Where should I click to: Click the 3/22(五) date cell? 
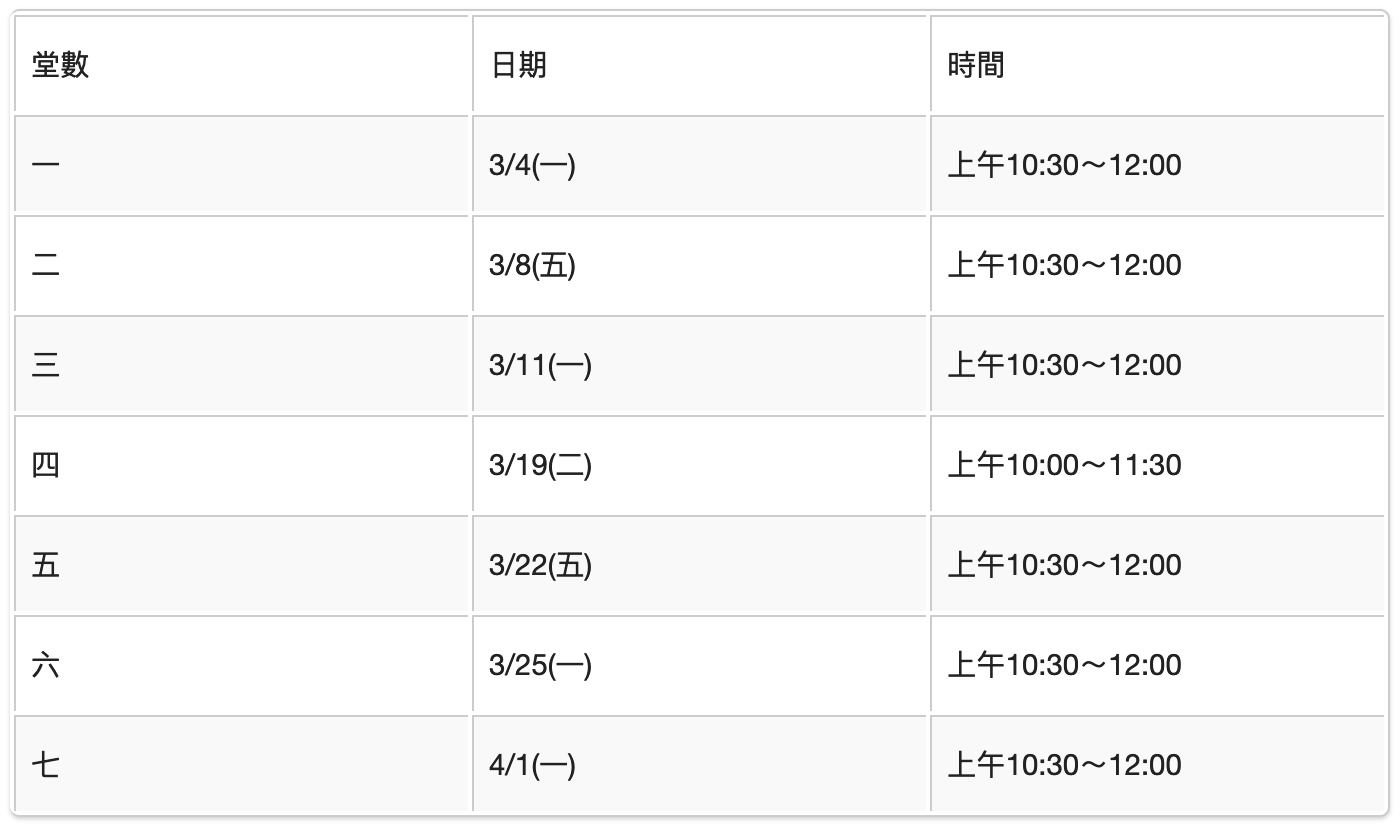540,565
